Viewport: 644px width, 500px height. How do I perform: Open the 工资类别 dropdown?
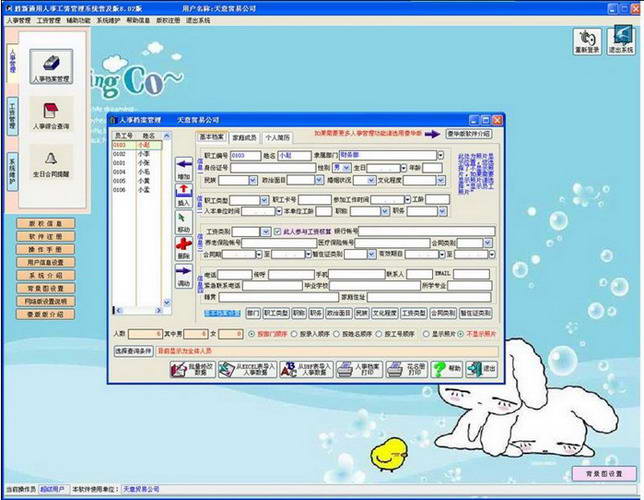point(266,232)
